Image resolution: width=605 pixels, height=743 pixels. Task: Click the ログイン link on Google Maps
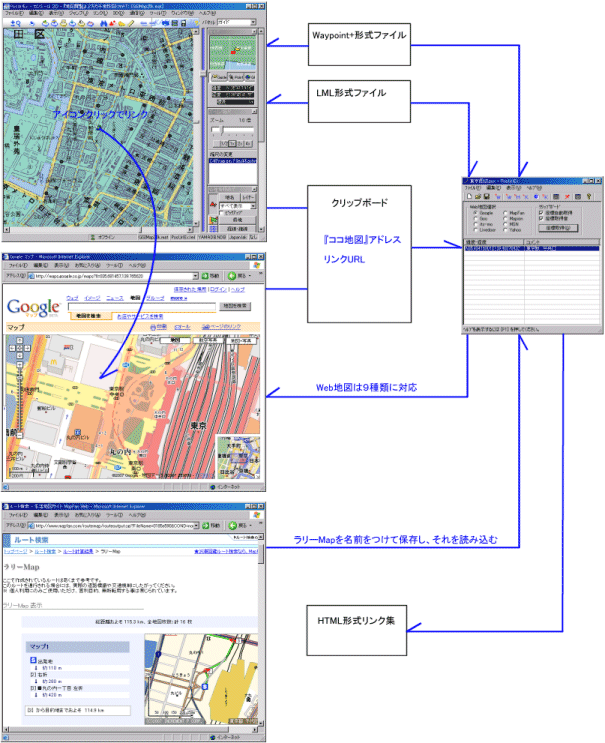[218, 289]
